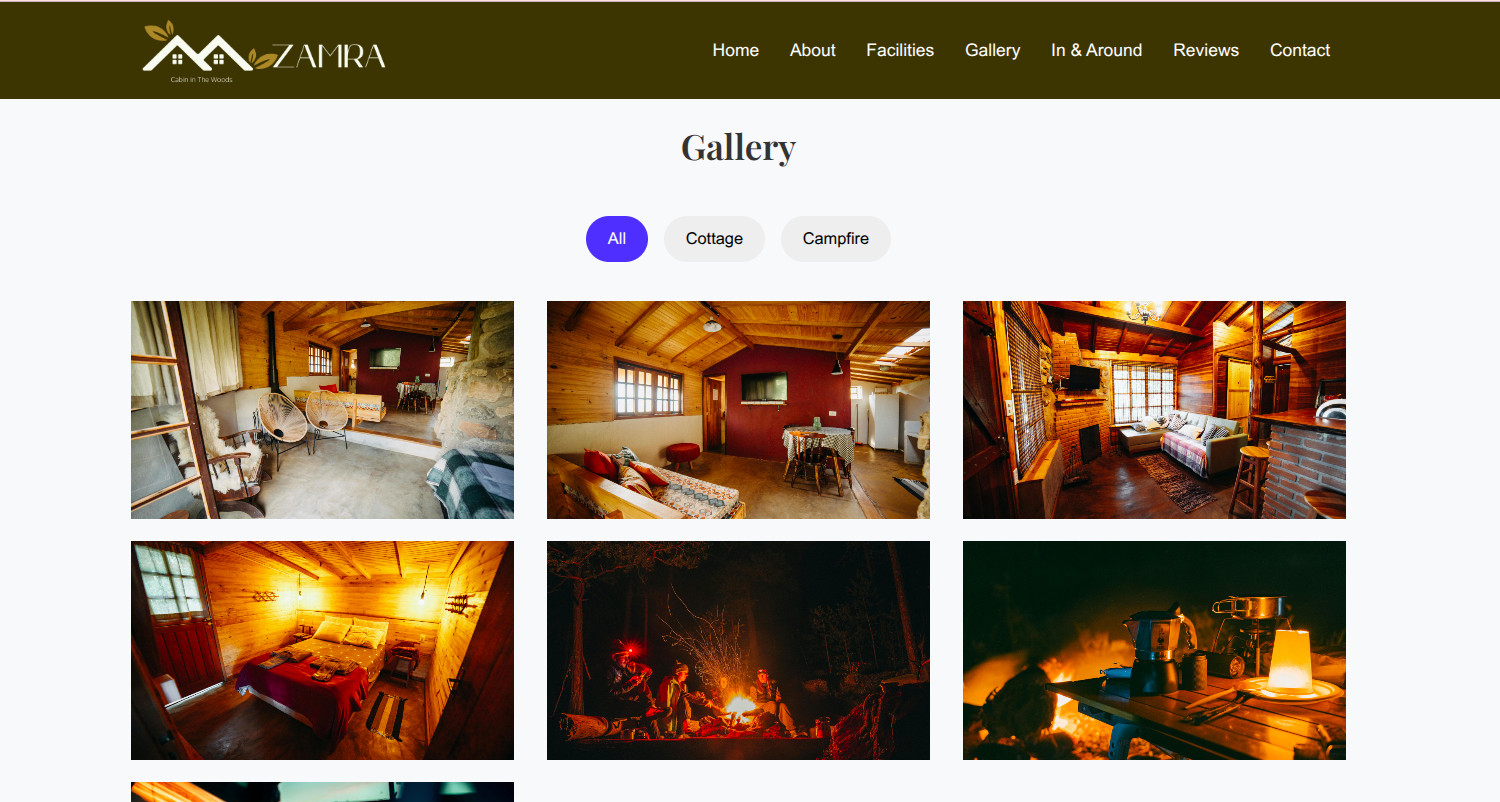
Task: Open the Home page link
Action: point(735,50)
